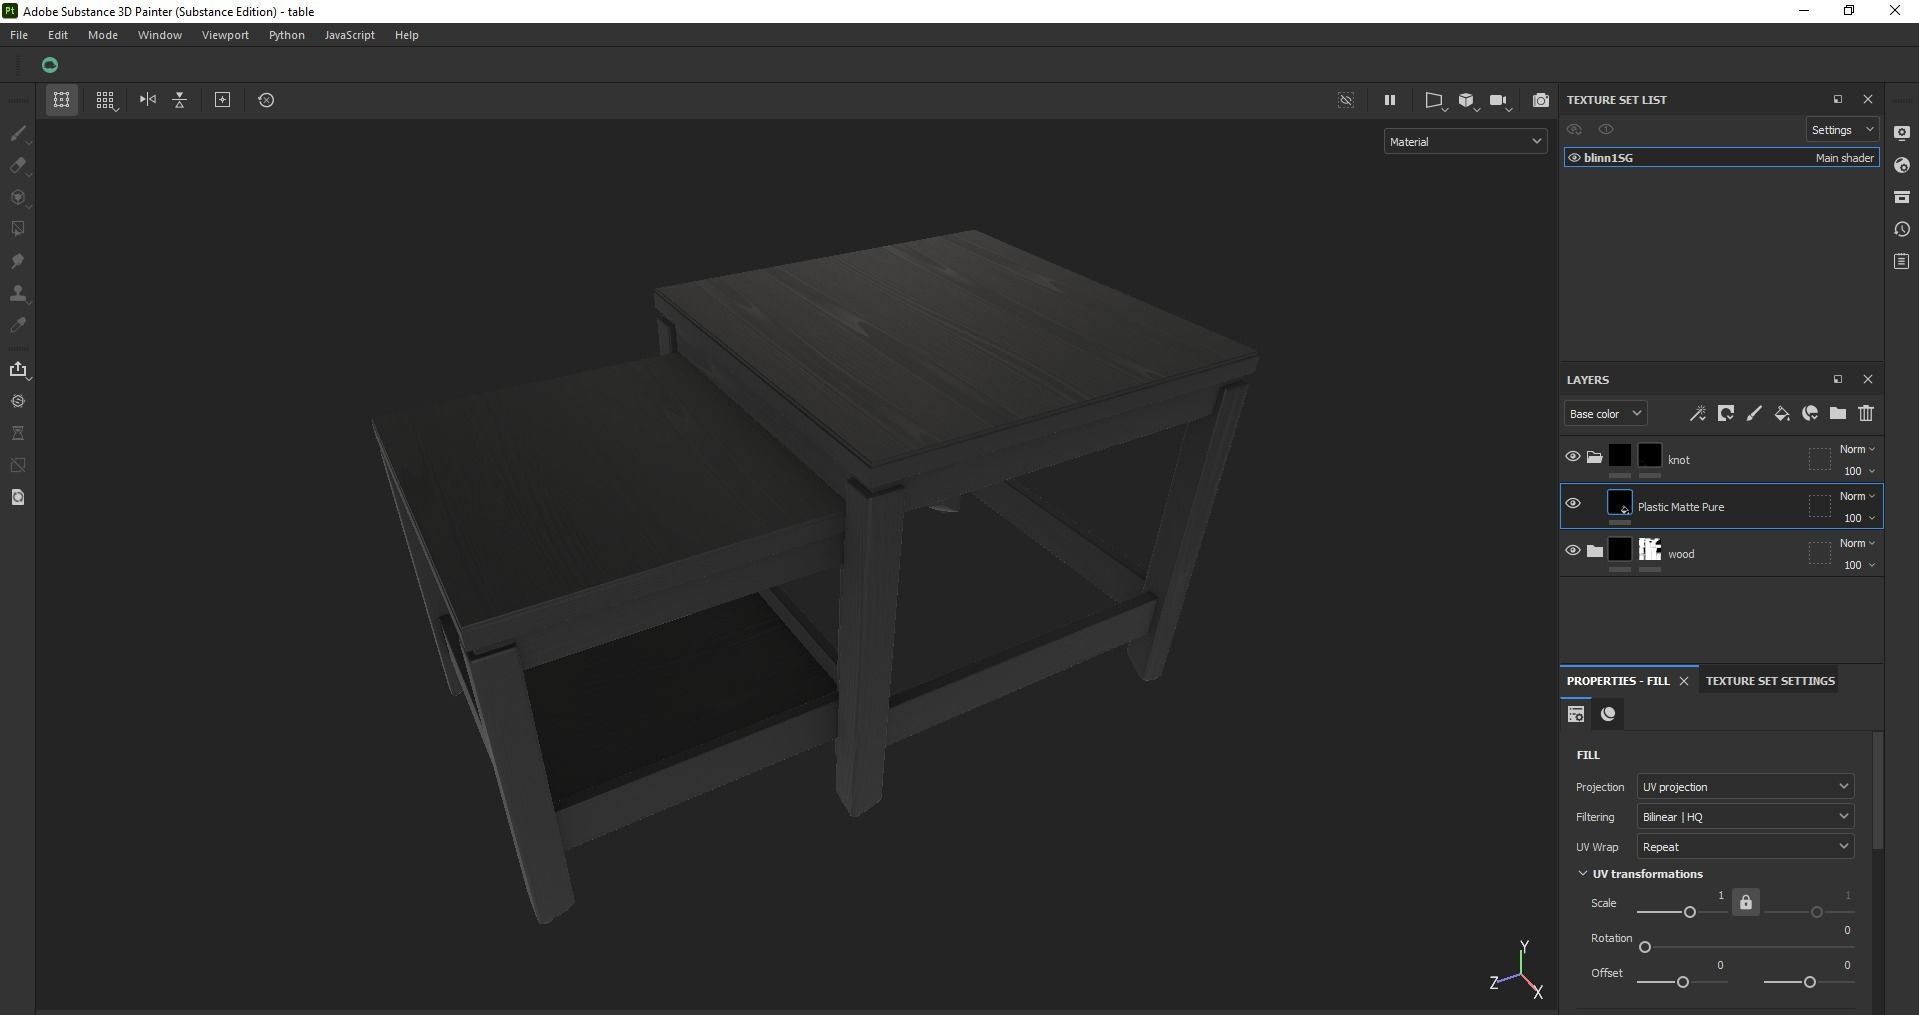Viewport: 1919px width, 1015px height.
Task: Open the Python menu
Action: coord(287,35)
